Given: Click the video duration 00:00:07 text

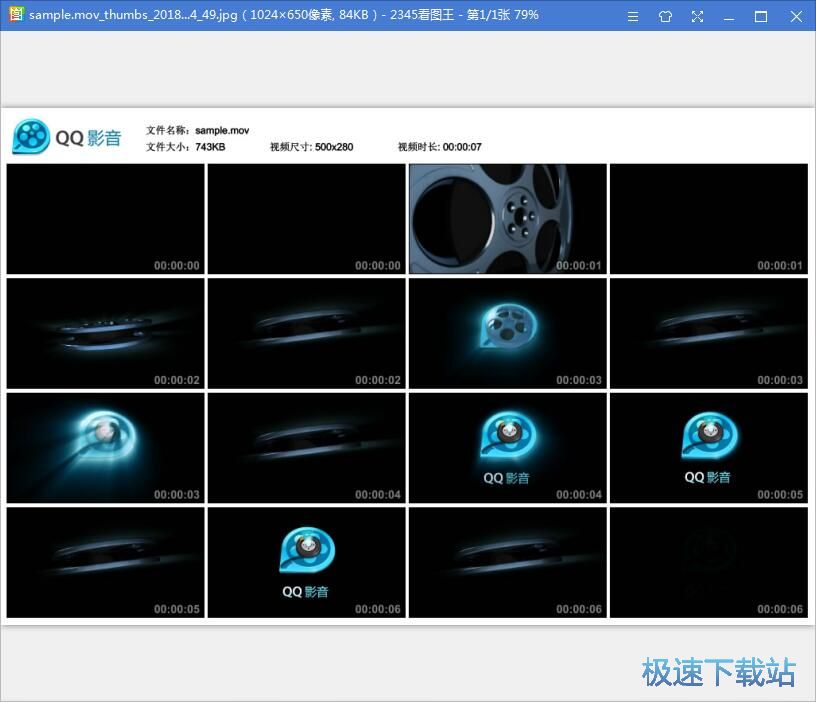Looking at the screenshot, I should [462, 147].
